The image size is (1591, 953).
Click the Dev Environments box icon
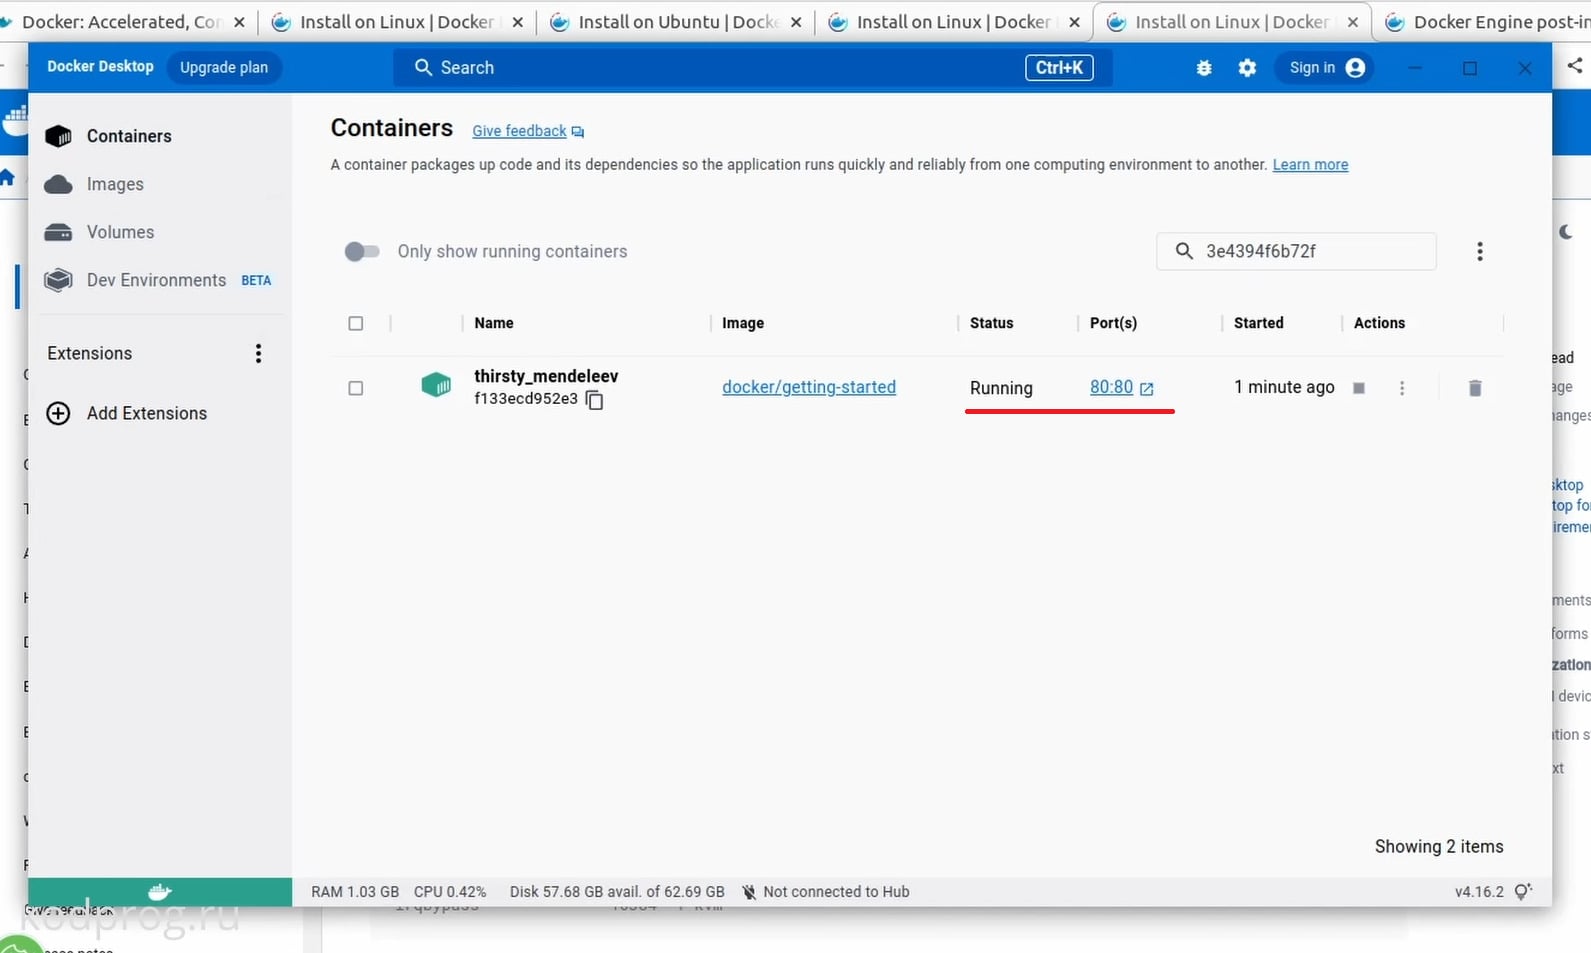(59, 280)
